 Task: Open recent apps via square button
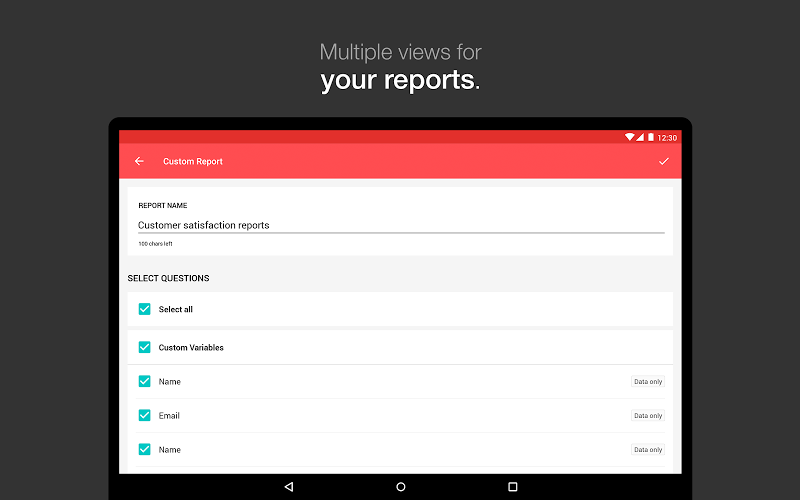click(513, 487)
